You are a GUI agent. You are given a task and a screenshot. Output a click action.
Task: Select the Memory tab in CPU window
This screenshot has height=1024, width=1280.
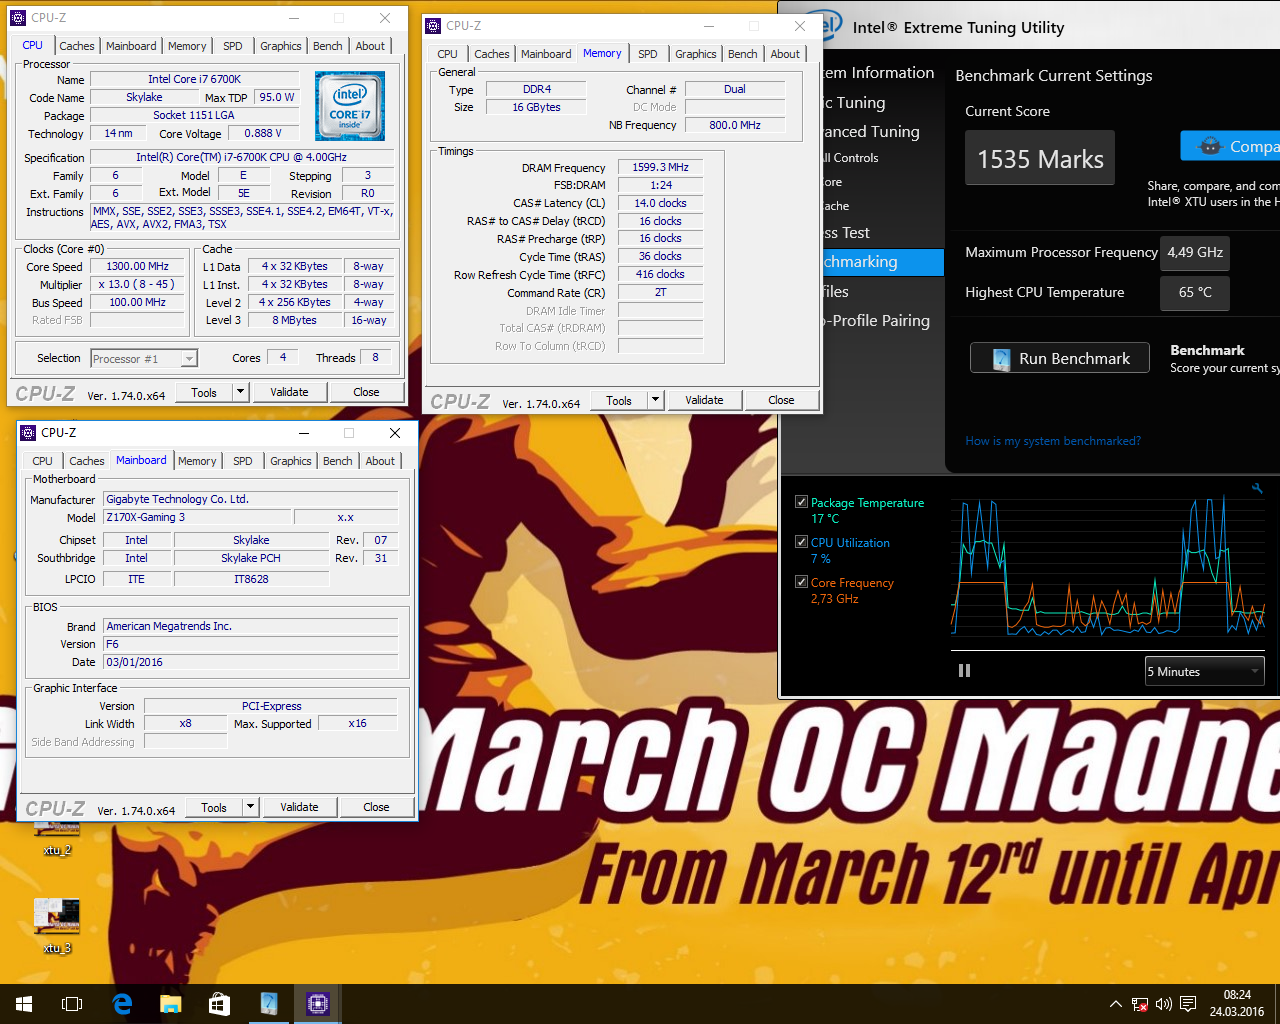click(x=187, y=46)
